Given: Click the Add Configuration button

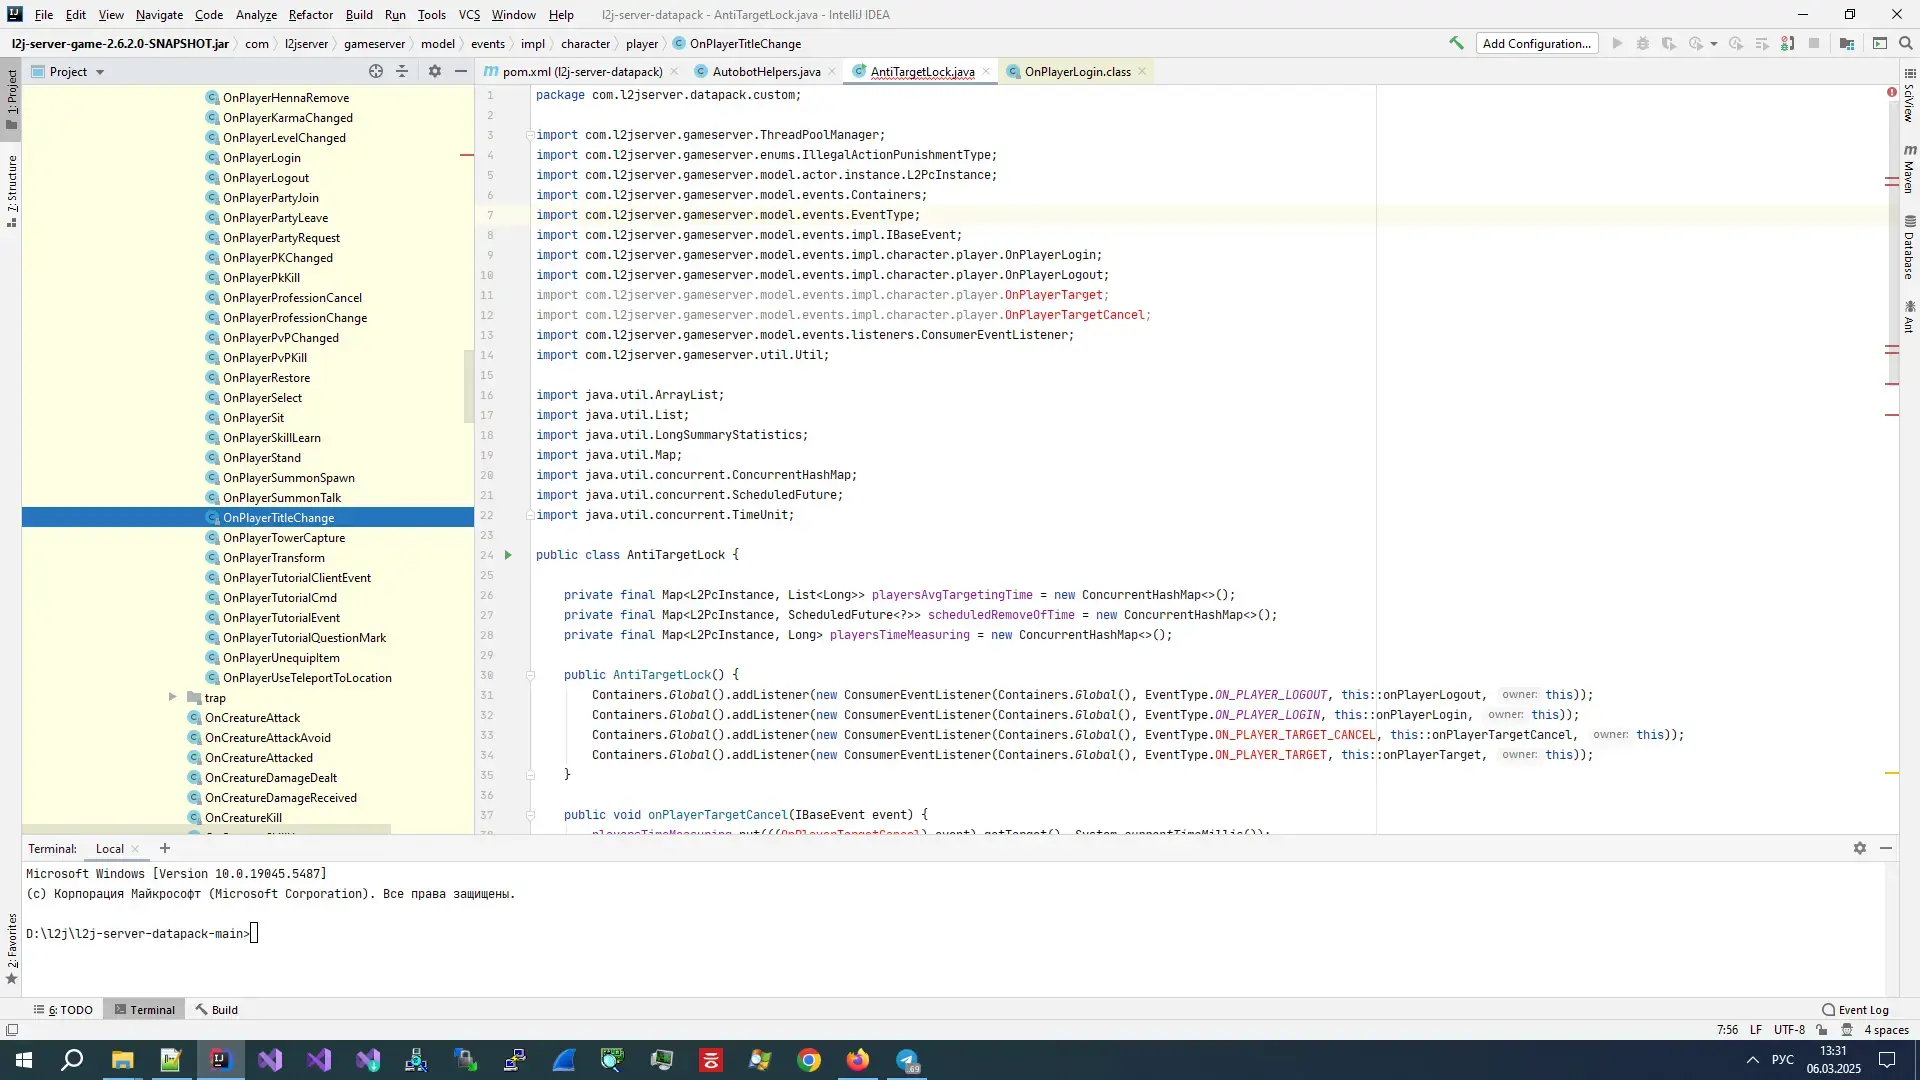Looking at the screenshot, I should 1536,44.
